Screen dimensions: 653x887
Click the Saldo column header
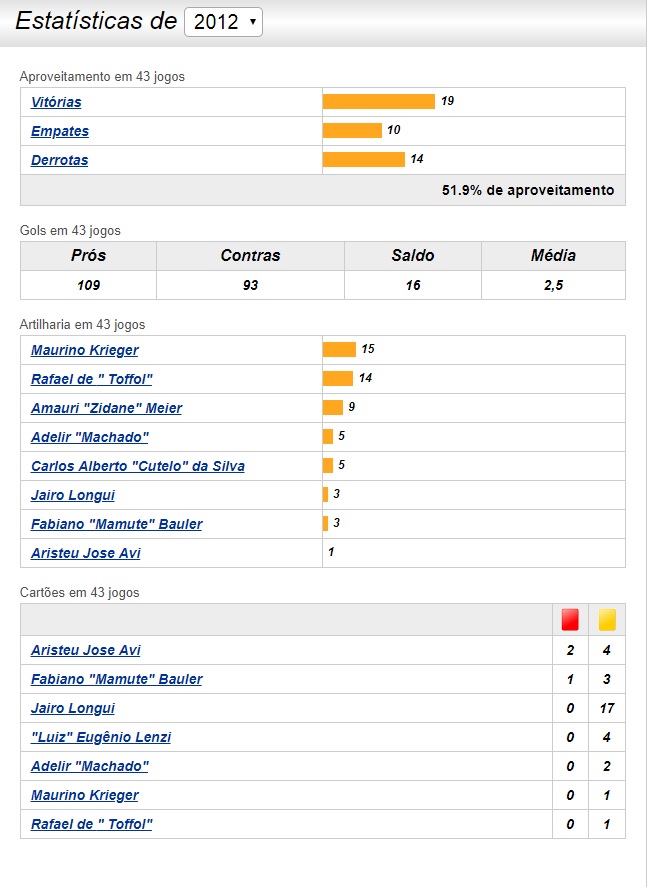tap(412, 256)
